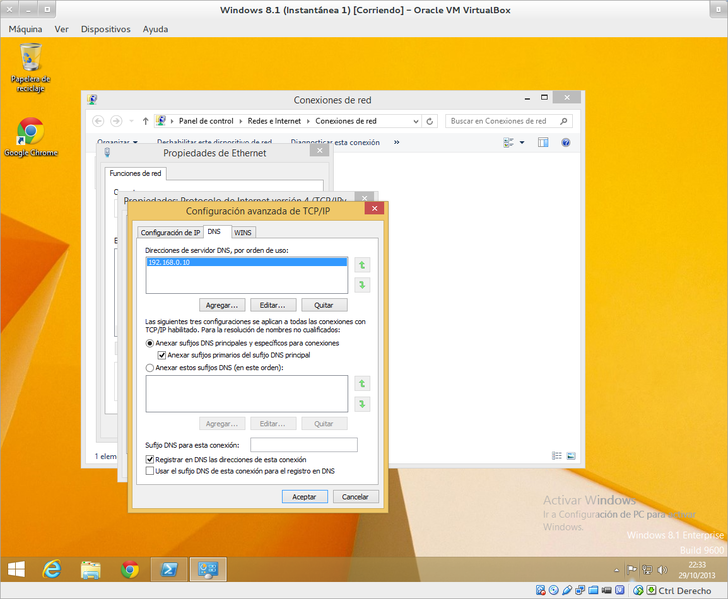Expand the breadcrumb arrow after Panel de control
The image size is (728, 599).
(x=240, y=121)
